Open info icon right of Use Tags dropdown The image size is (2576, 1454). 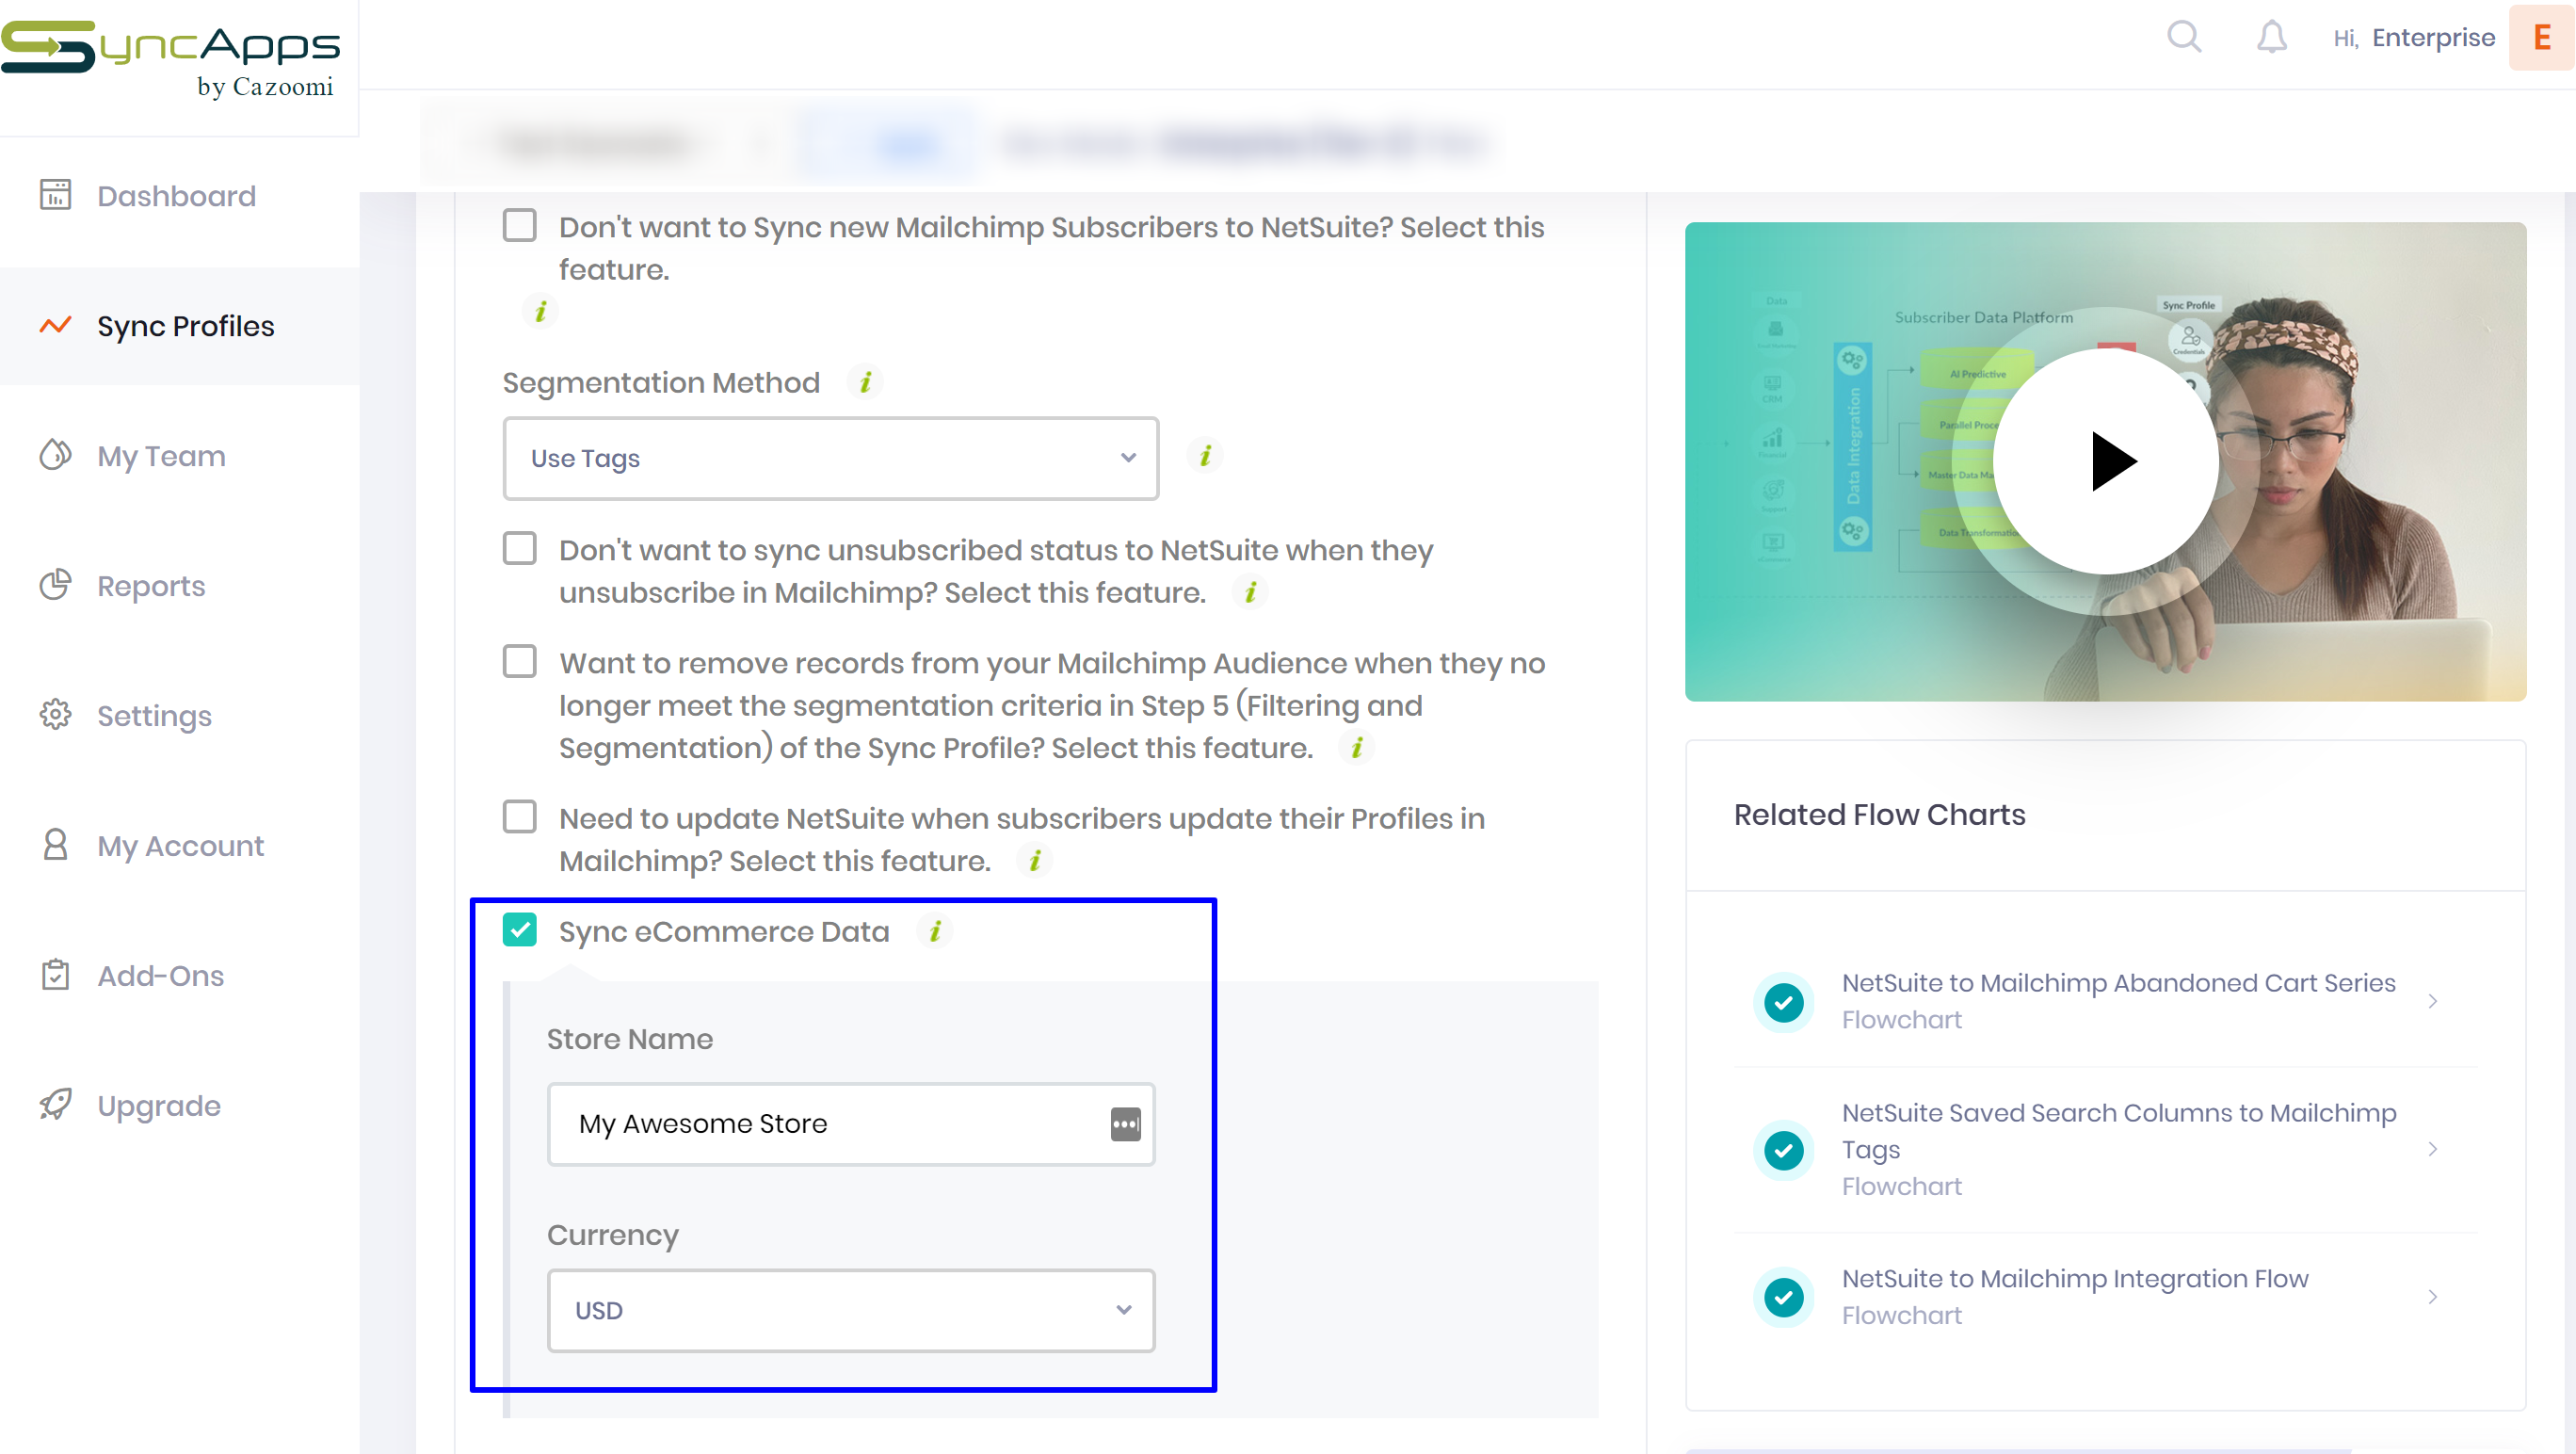pyautogui.click(x=1205, y=456)
